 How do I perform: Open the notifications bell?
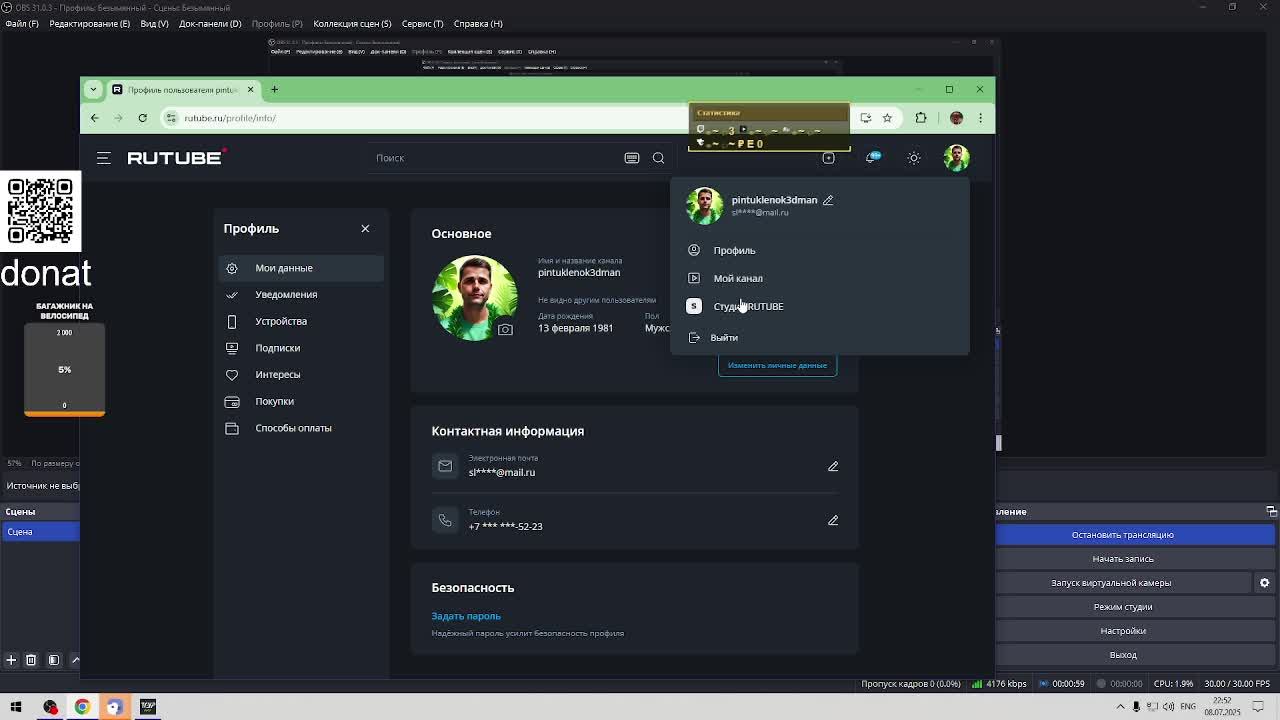872,158
